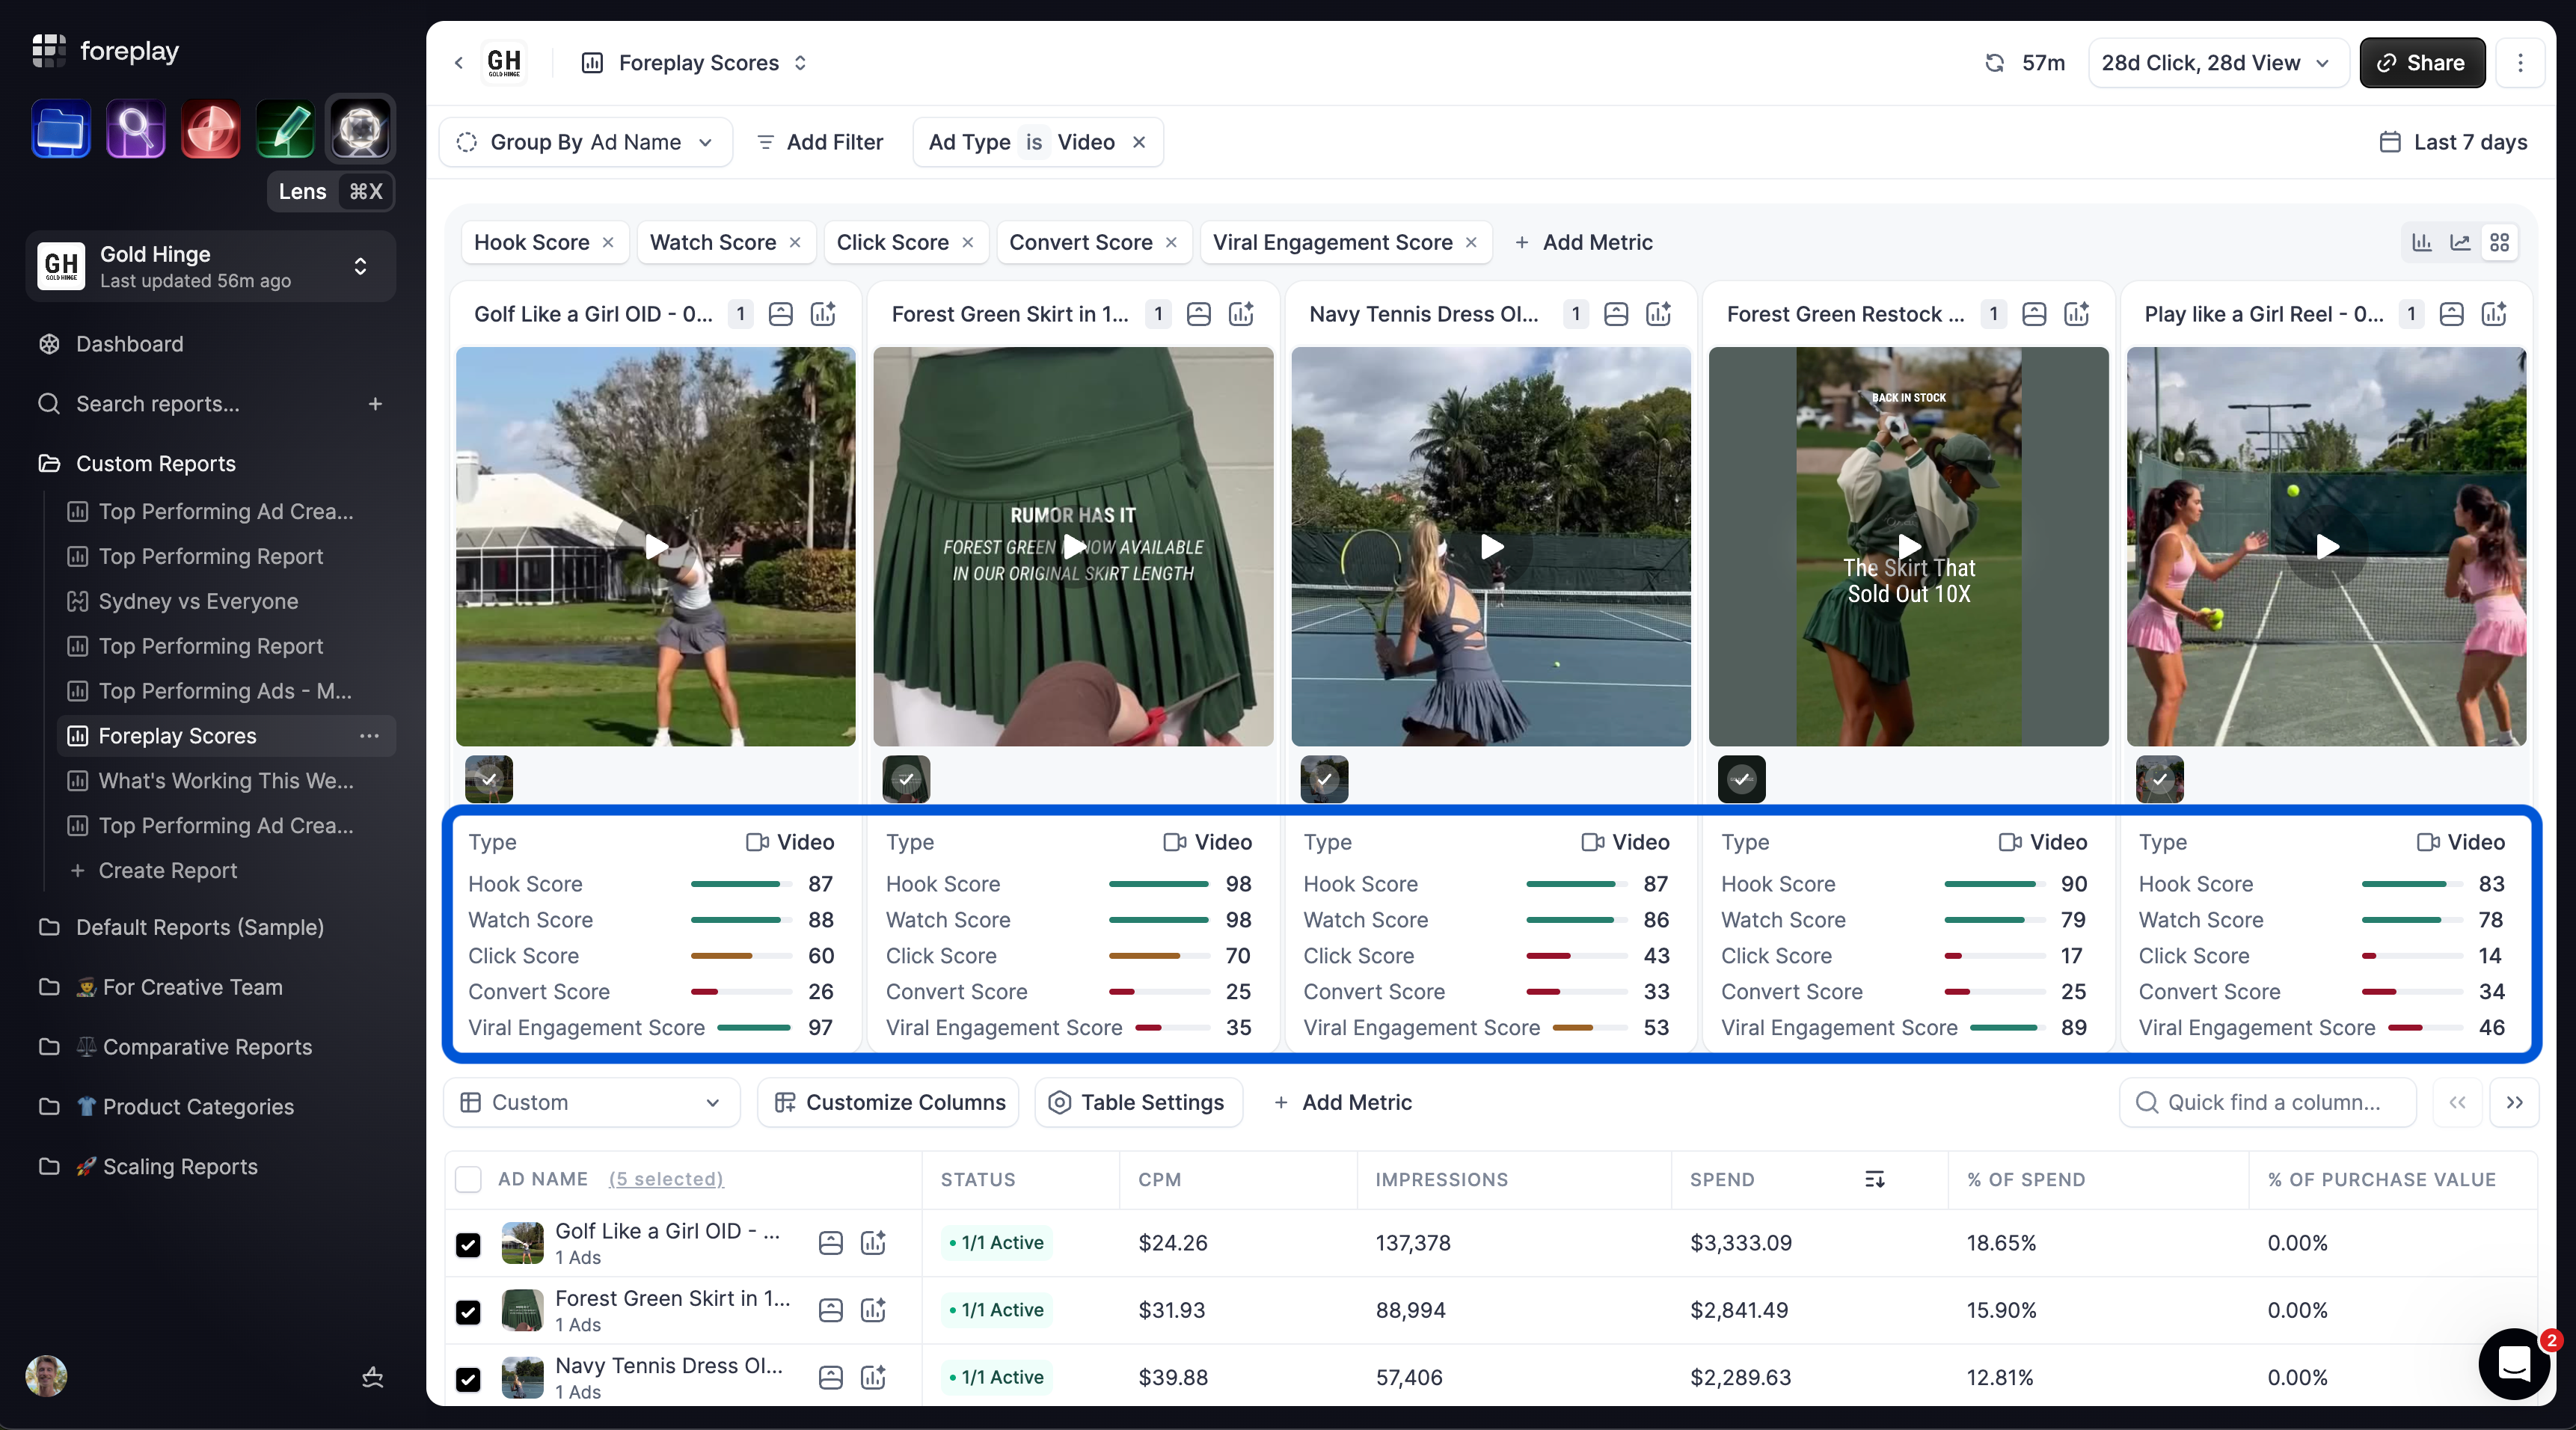Viewport: 2576px width, 1430px height.
Task: Open AI analysis icon on Navy Tennis Dress card
Action: pos(1658,314)
